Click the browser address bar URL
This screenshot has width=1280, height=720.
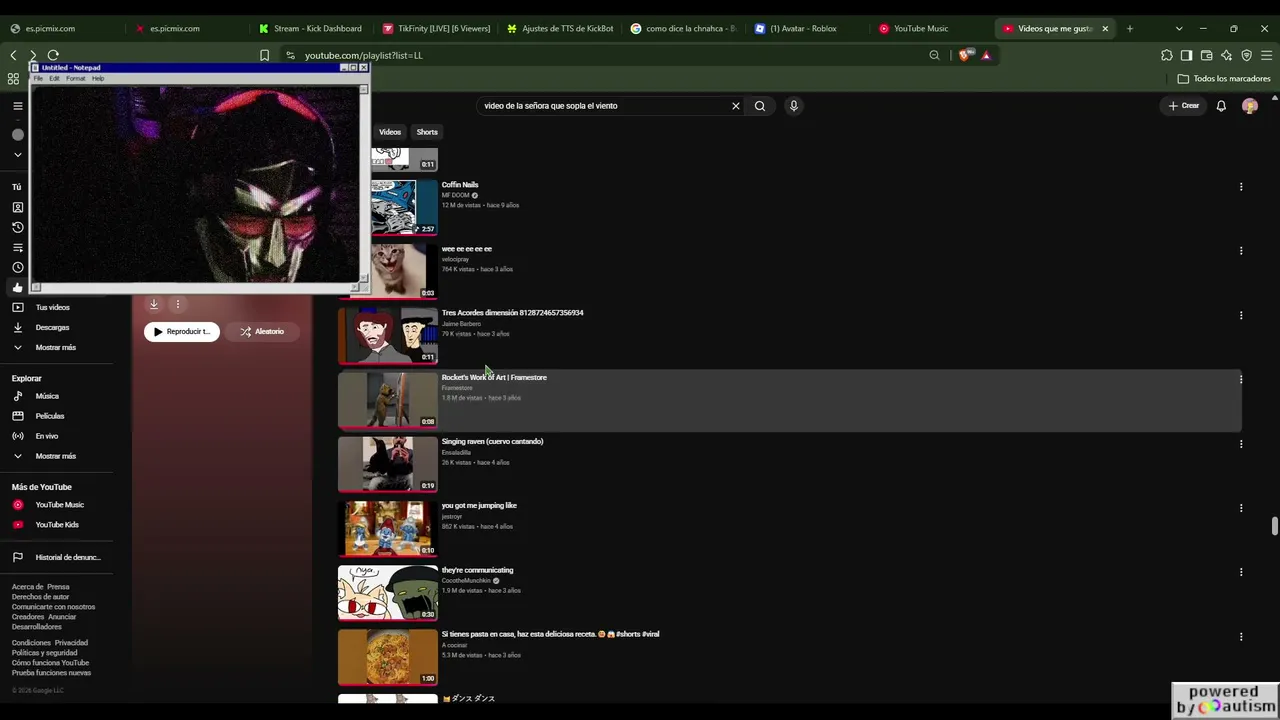(x=364, y=55)
